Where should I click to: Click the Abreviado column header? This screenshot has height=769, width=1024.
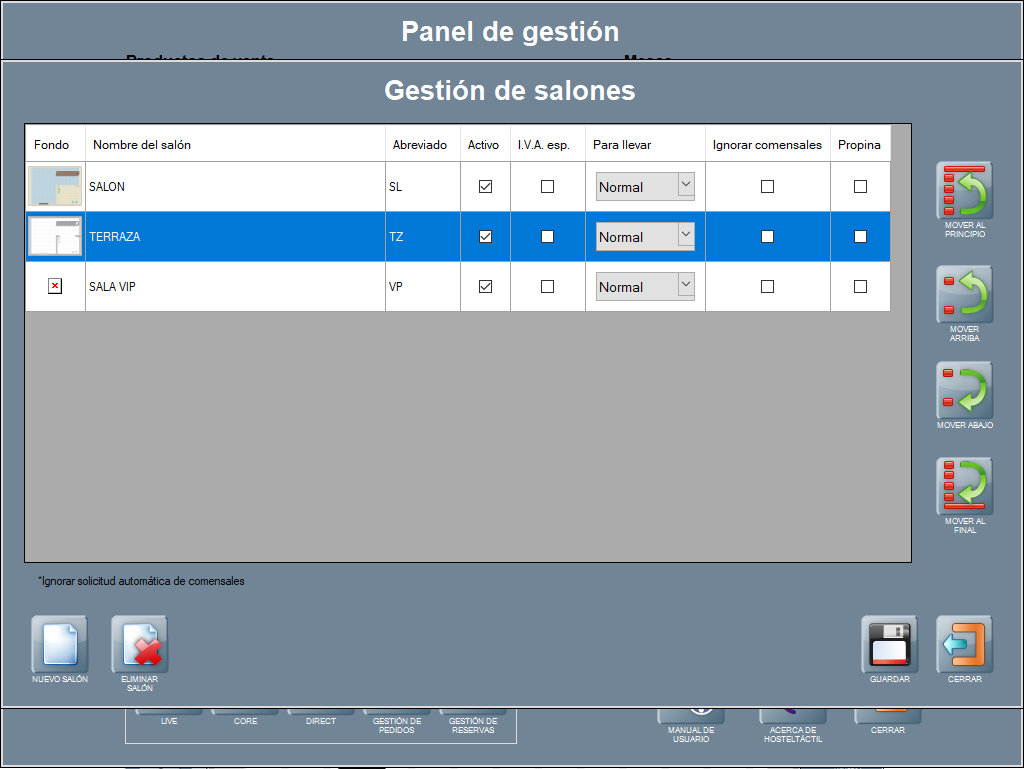click(420, 145)
